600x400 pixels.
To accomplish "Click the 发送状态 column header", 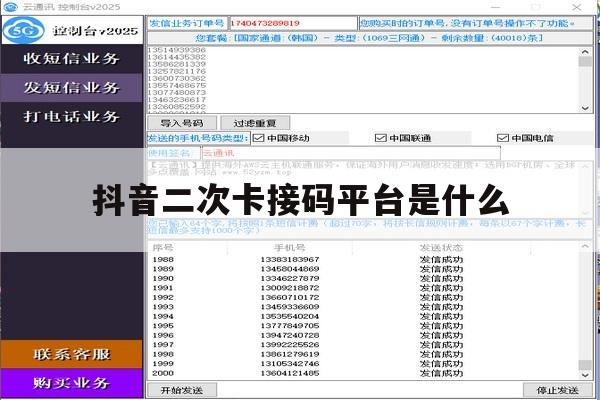I will 441,248.
